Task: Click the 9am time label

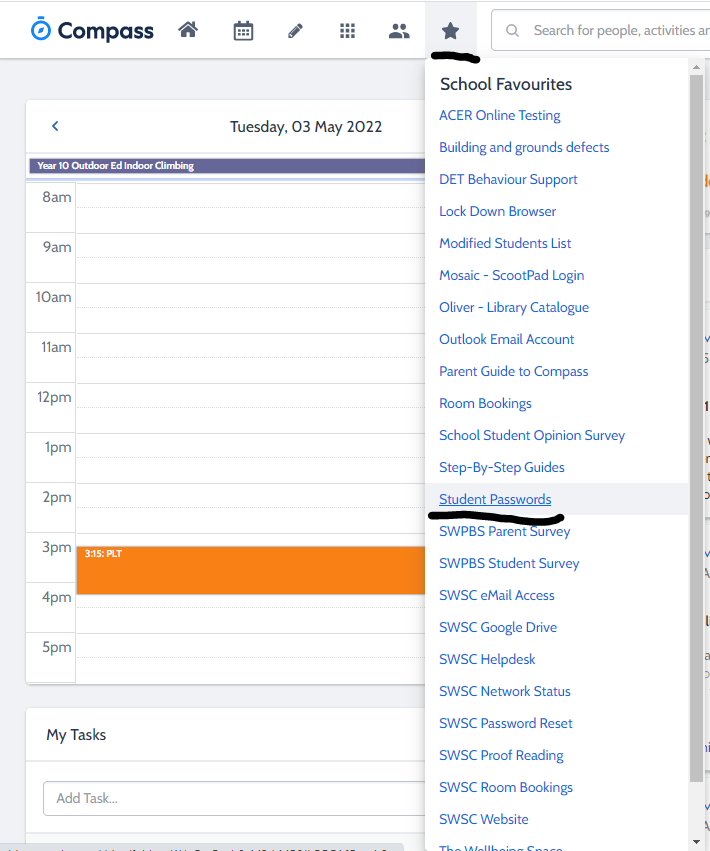Action: click(x=57, y=247)
